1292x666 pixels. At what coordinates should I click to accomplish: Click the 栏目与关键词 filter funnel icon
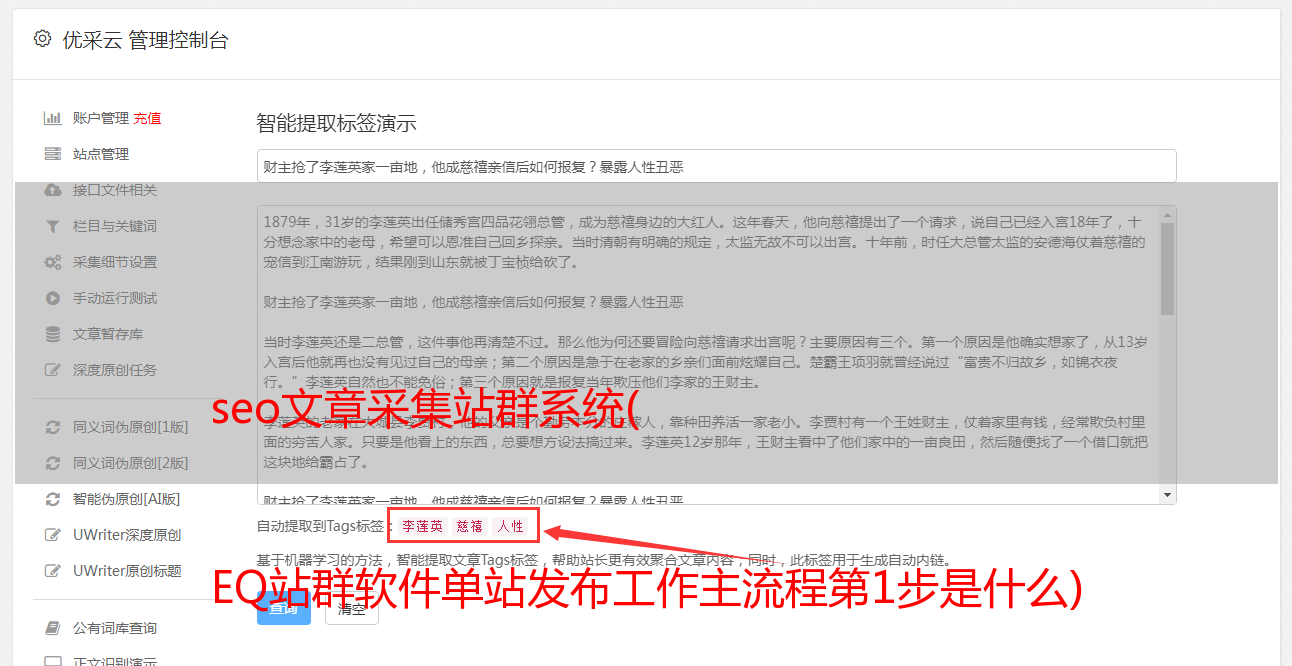53,226
